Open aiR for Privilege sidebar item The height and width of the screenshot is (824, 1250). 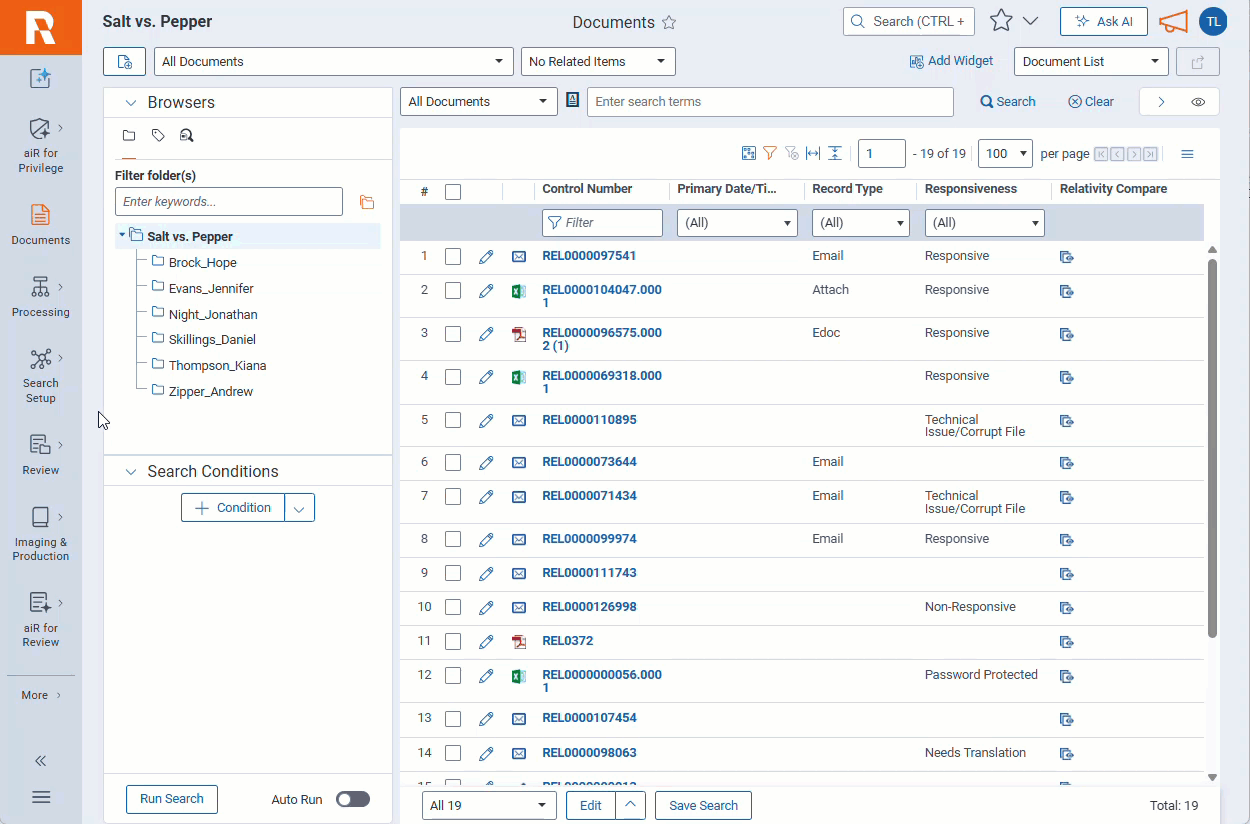[41, 145]
